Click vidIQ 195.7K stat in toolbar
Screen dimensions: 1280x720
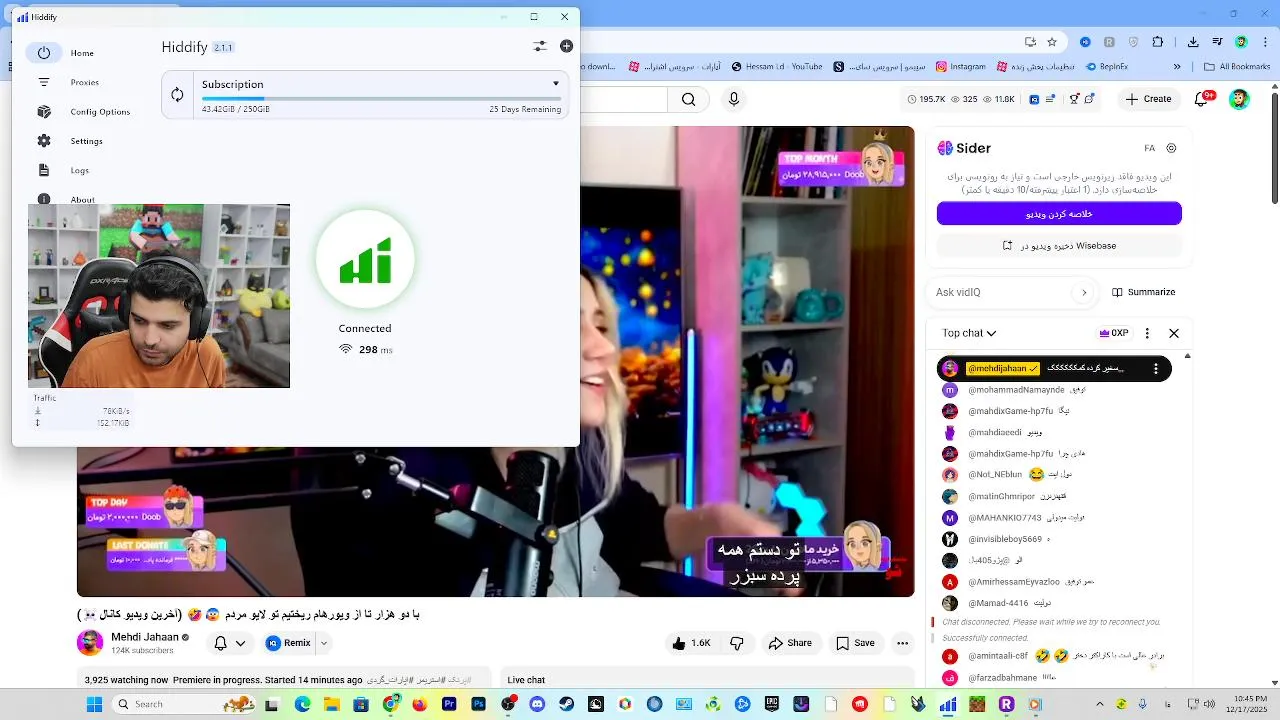pos(926,99)
